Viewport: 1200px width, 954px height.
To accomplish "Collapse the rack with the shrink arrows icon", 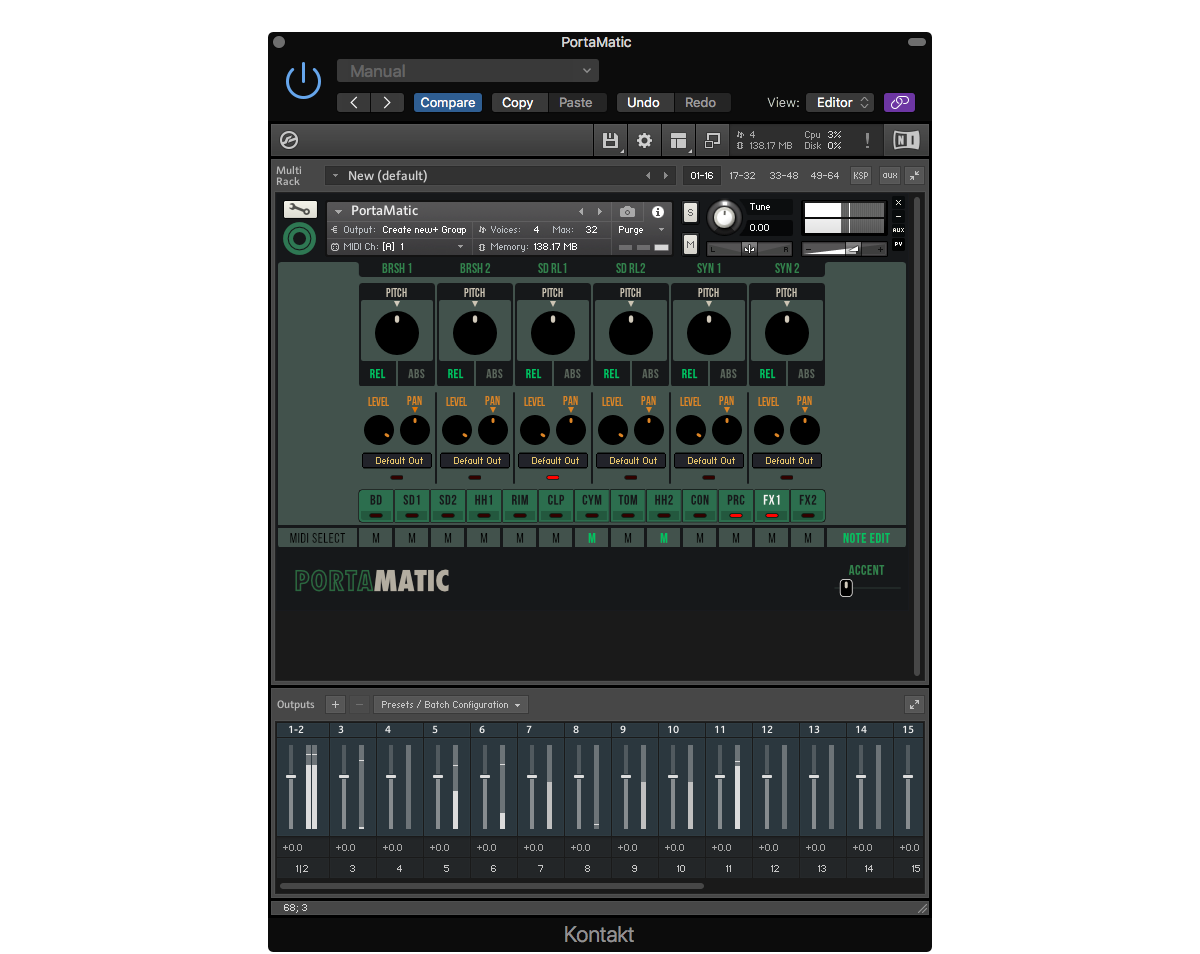I will click(x=914, y=175).
